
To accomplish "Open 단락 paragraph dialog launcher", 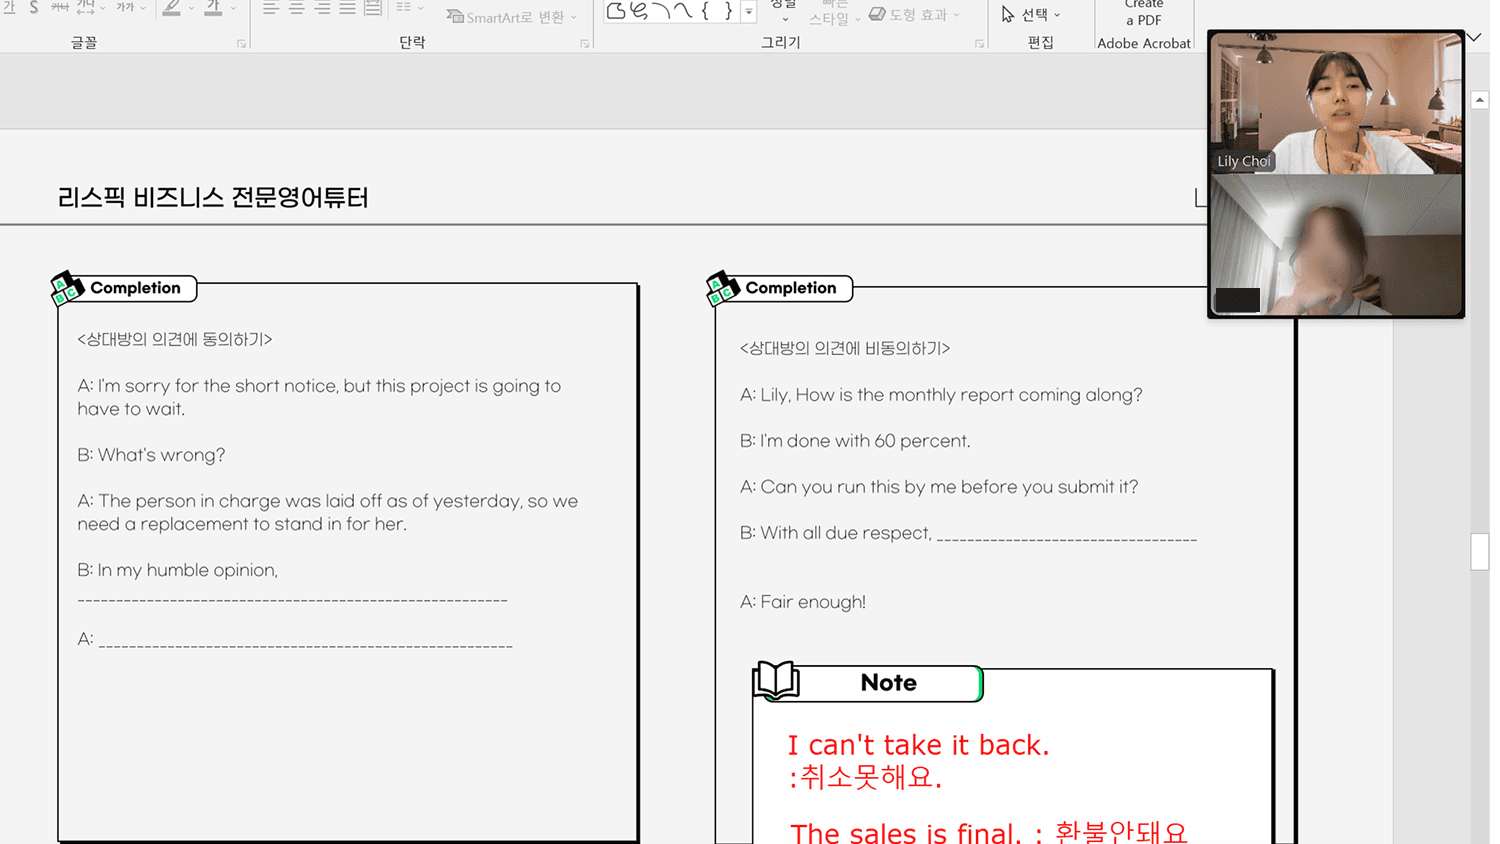I will [585, 44].
